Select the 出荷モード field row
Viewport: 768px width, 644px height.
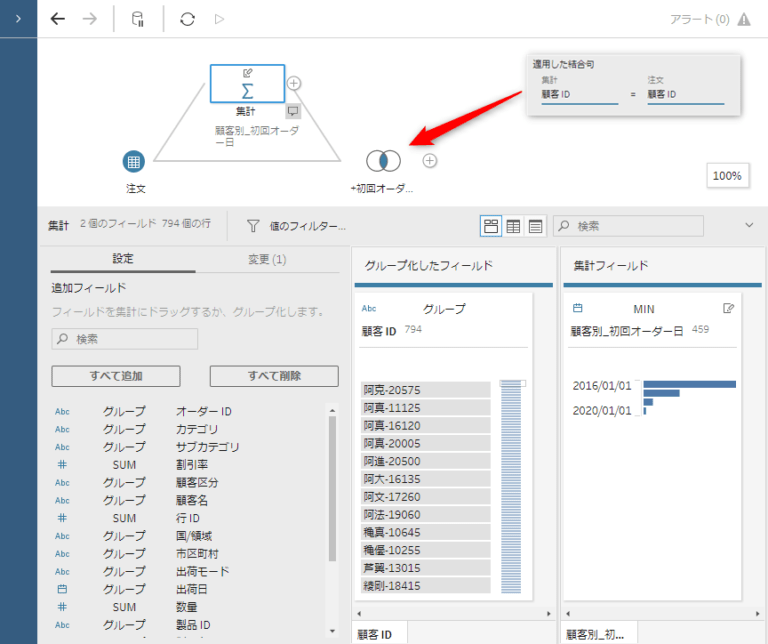(188, 572)
